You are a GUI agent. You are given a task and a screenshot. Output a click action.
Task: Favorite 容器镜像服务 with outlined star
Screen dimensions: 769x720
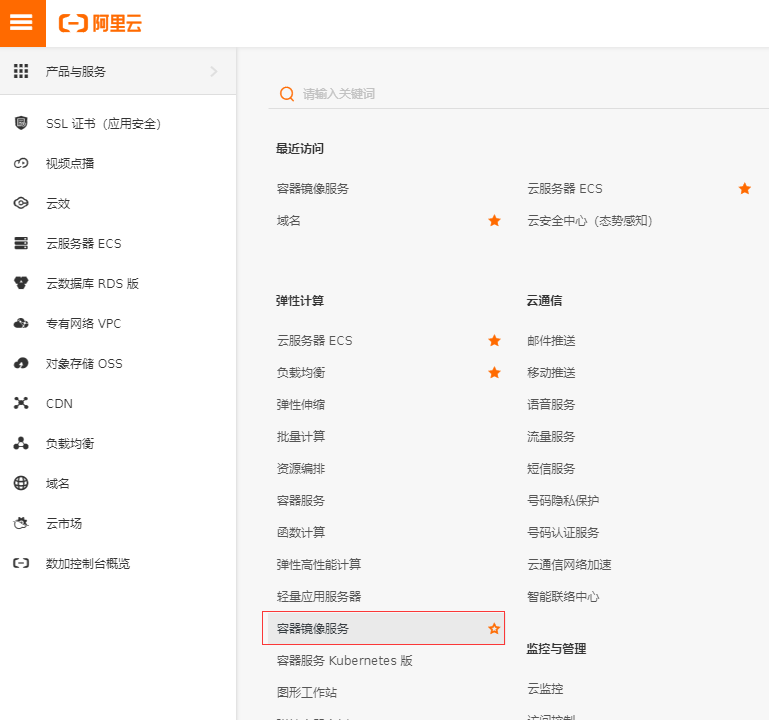(x=494, y=628)
